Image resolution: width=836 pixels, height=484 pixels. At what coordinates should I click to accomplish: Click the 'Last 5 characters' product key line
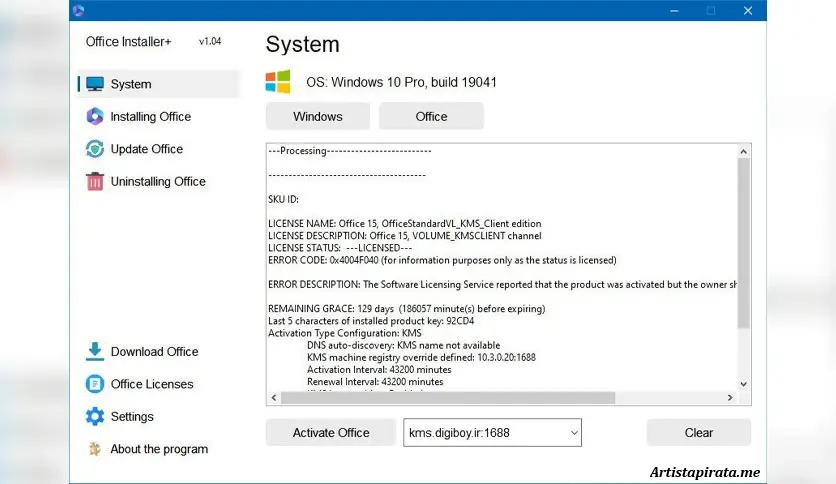coord(371,321)
